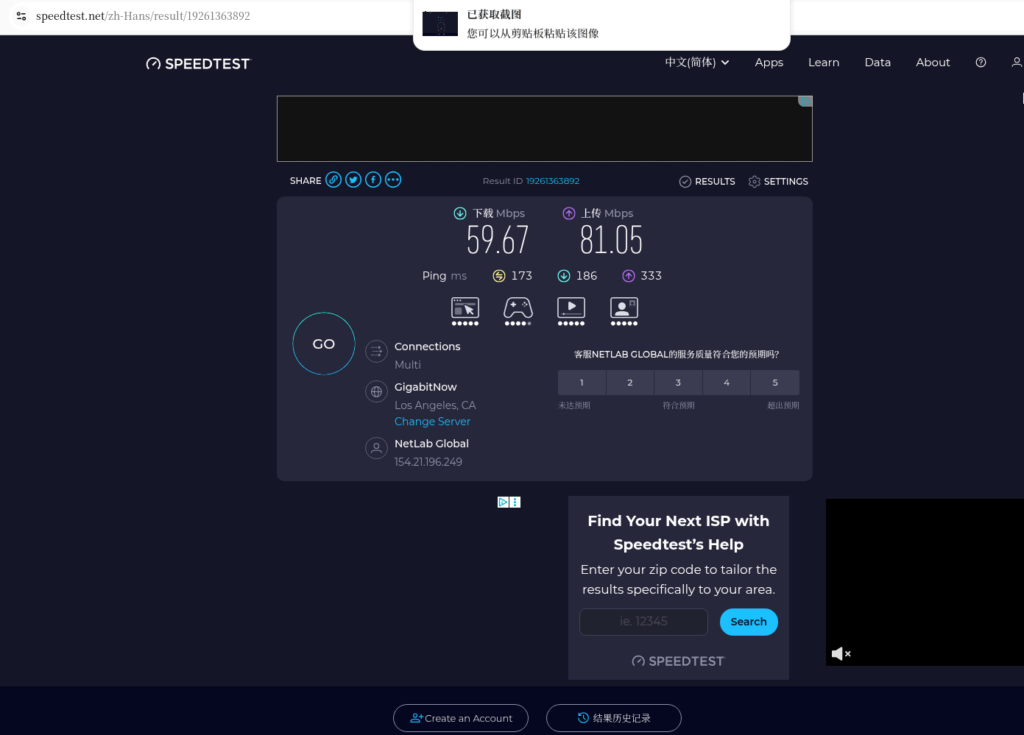
Task: Share result on Twitter icon
Action: coord(353,180)
